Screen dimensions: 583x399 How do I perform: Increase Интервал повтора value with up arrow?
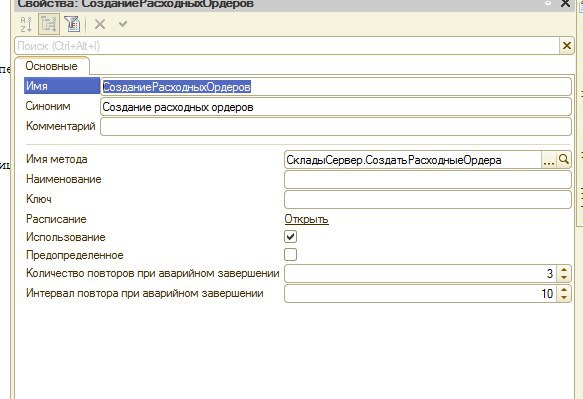click(x=564, y=290)
